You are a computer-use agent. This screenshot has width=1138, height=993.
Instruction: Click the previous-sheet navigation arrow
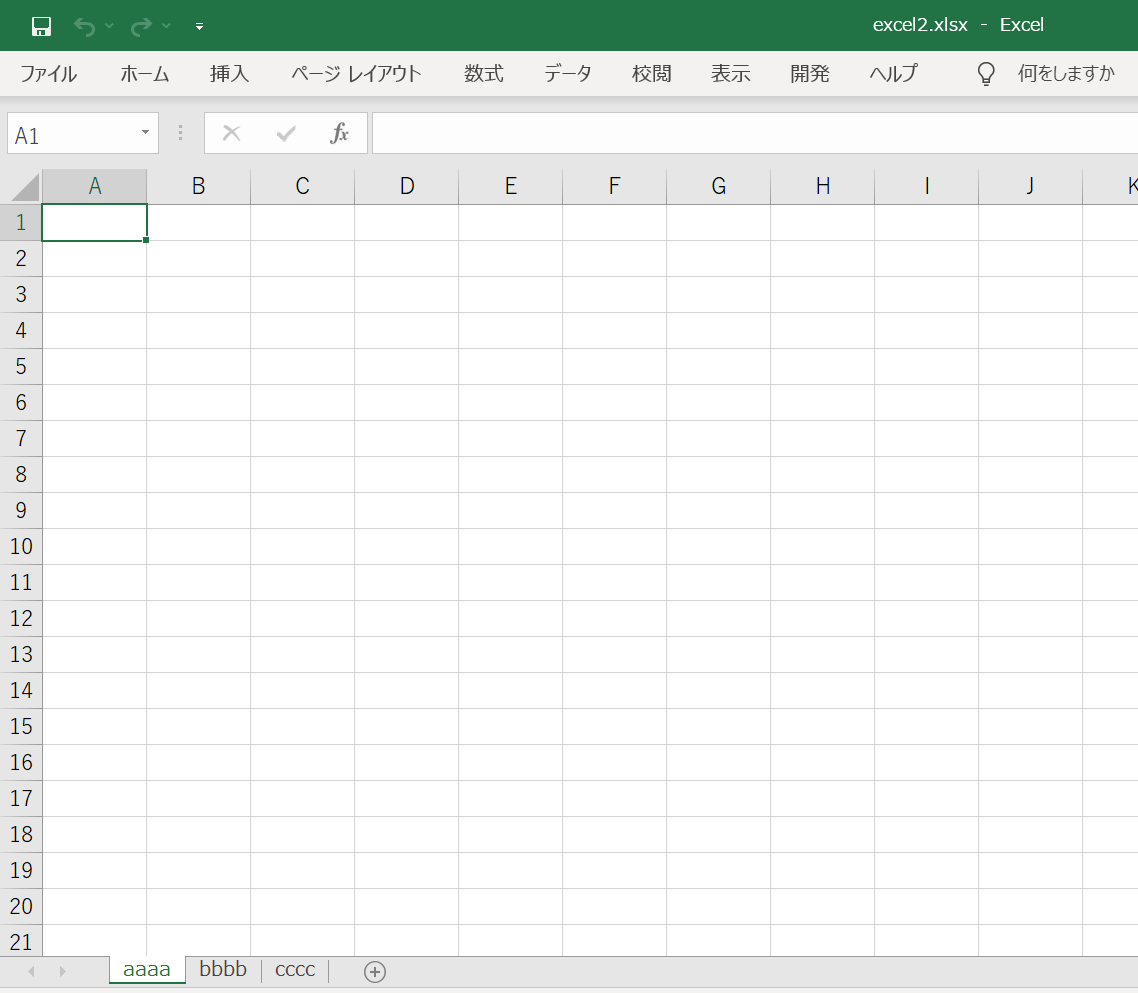pos(31,971)
